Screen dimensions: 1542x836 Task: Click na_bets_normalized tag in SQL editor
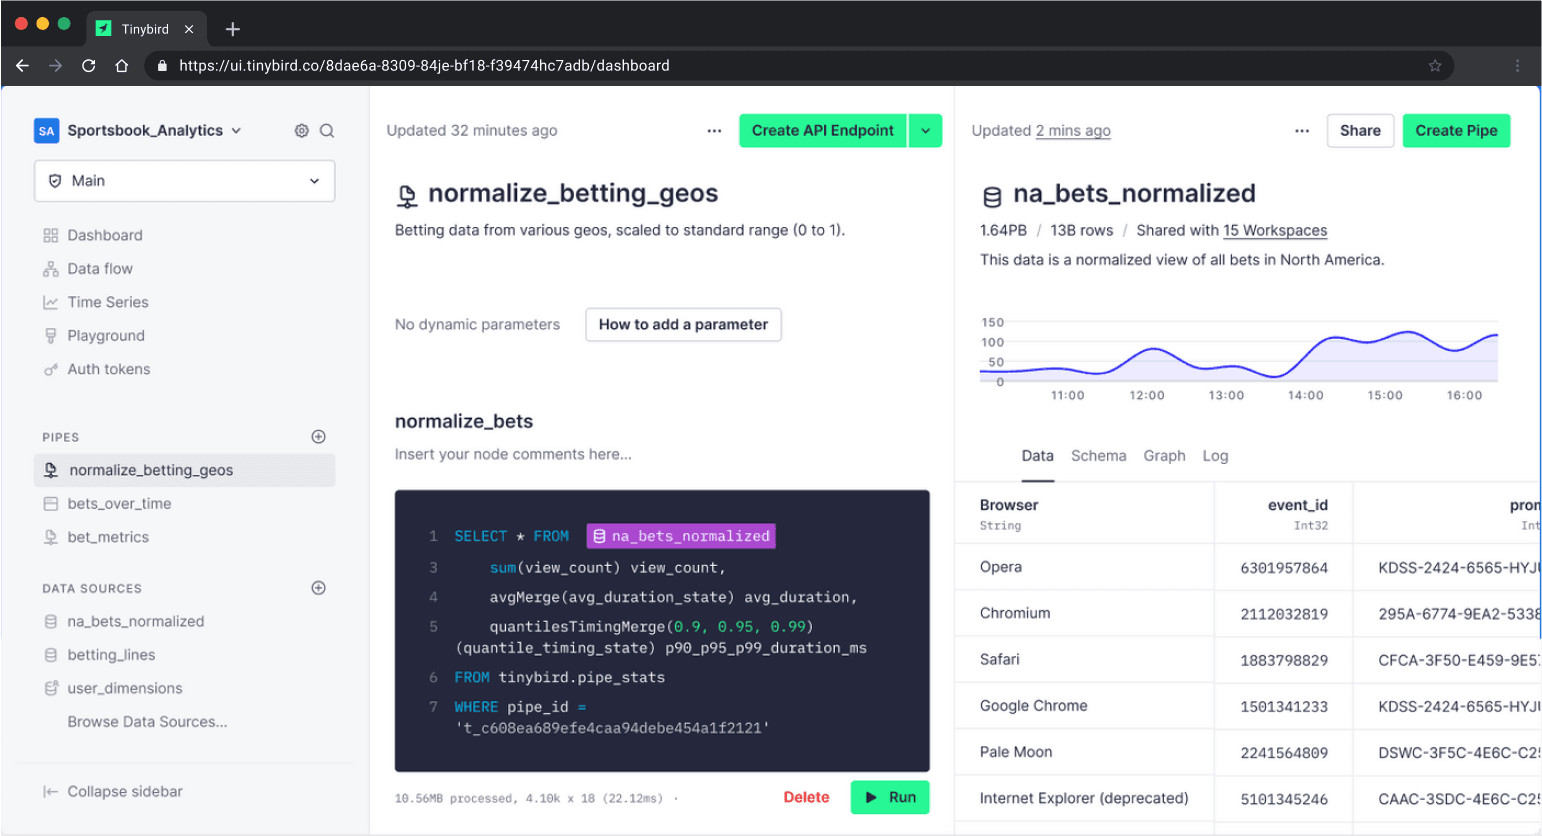click(x=681, y=536)
